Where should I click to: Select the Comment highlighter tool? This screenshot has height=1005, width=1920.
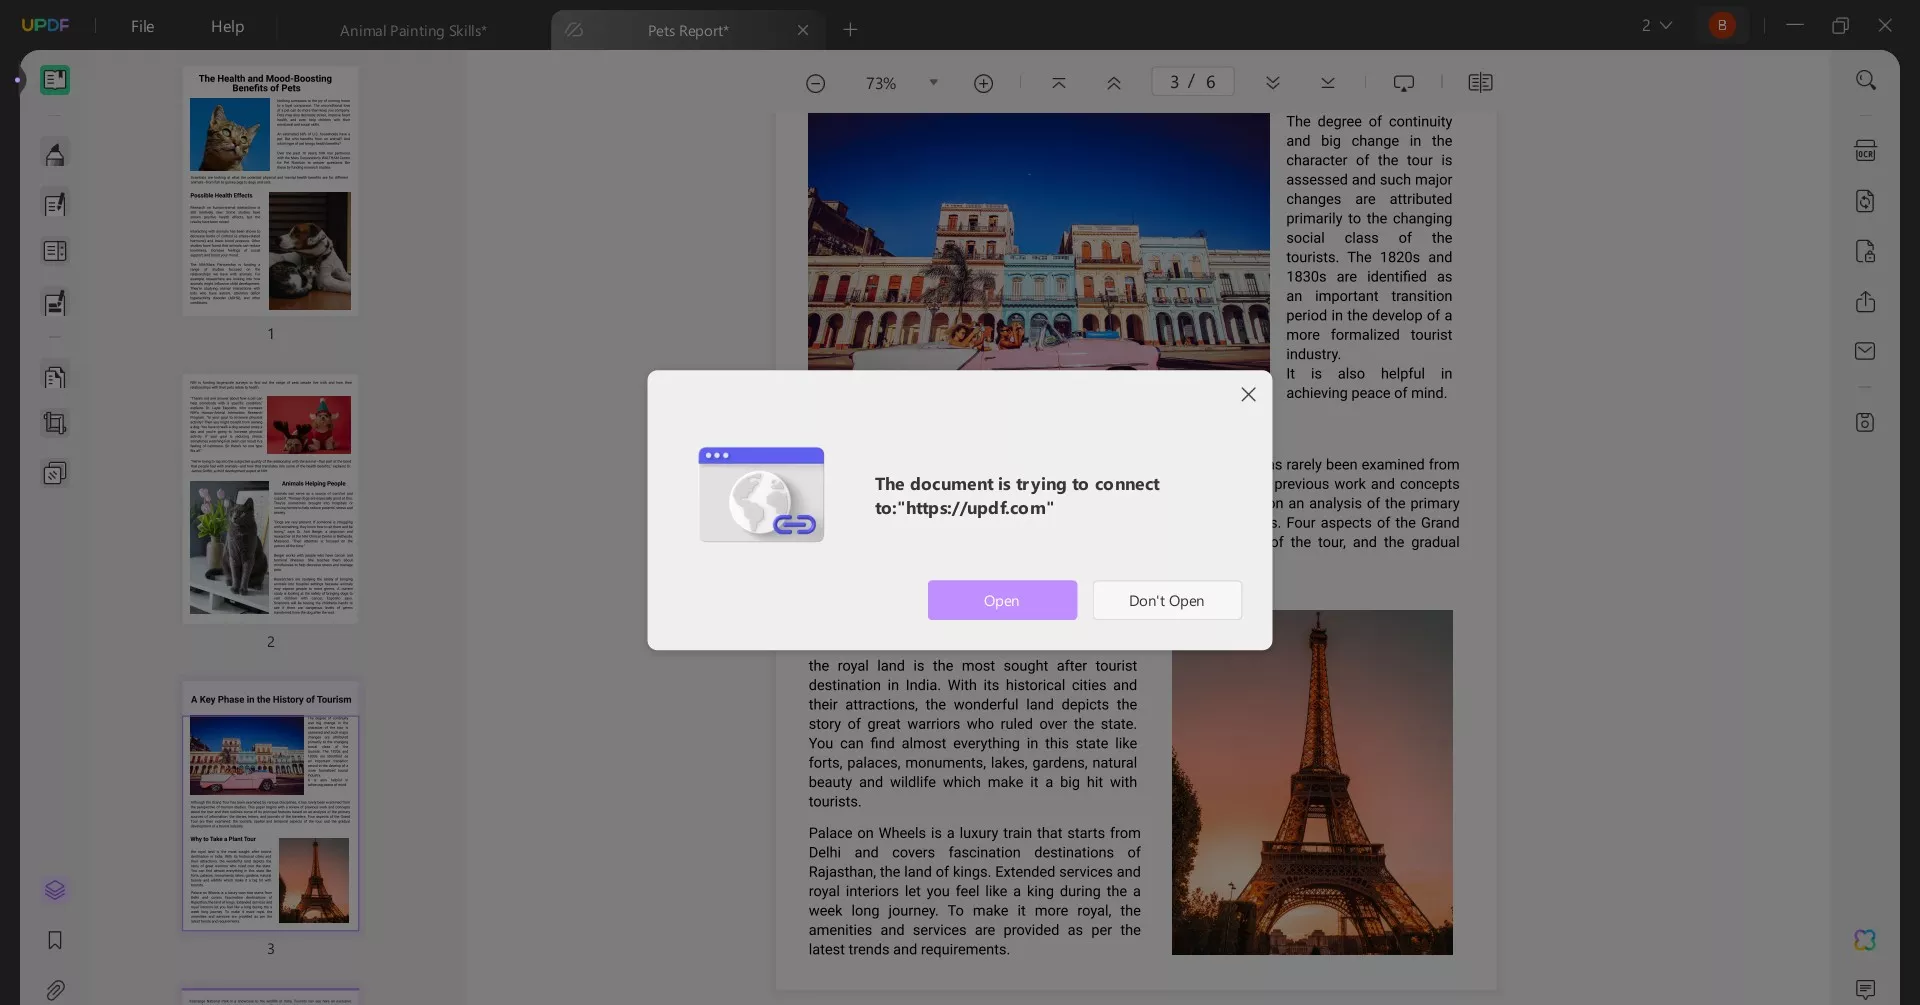[55, 154]
